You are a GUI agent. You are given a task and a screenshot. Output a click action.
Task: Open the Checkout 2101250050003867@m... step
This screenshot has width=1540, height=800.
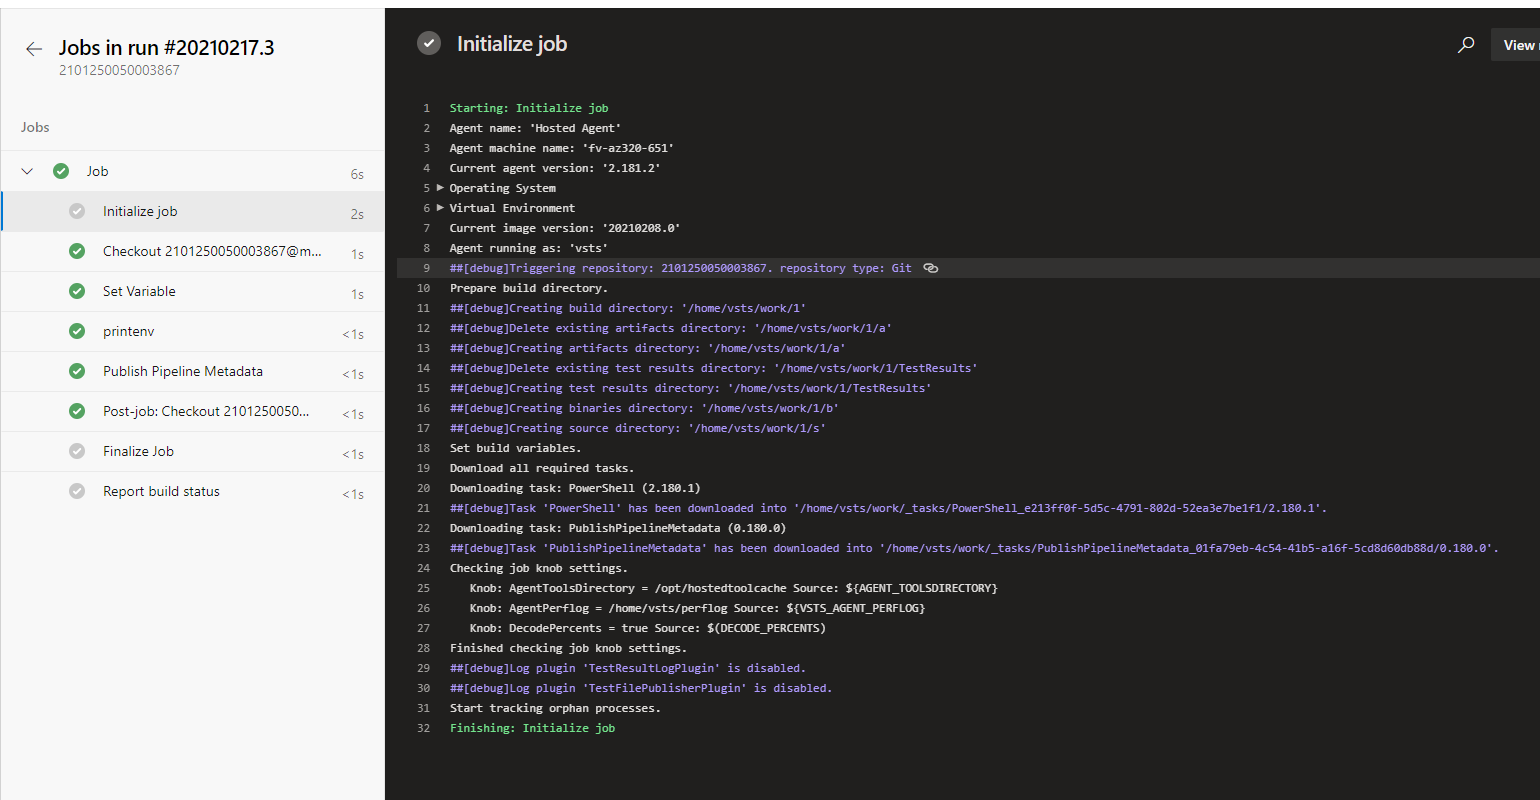pyautogui.click(x=193, y=251)
